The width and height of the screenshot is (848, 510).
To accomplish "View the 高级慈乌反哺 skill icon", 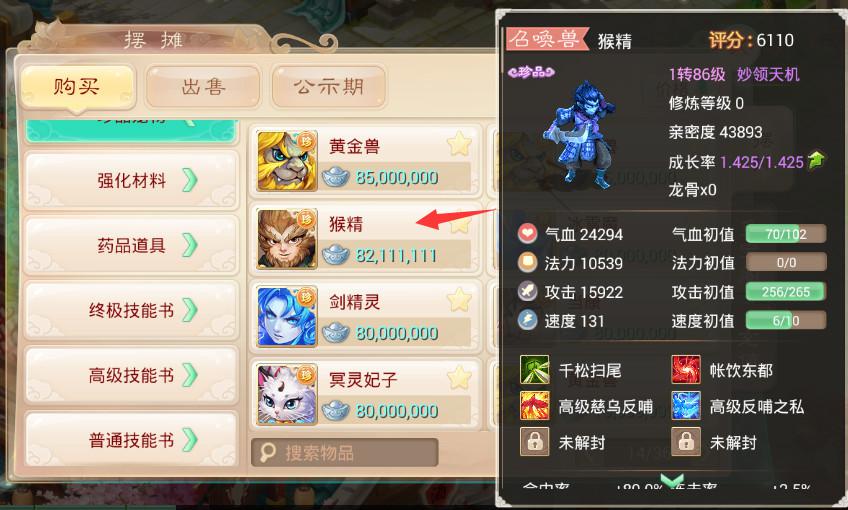I will pyautogui.click(x=534, y=406).
